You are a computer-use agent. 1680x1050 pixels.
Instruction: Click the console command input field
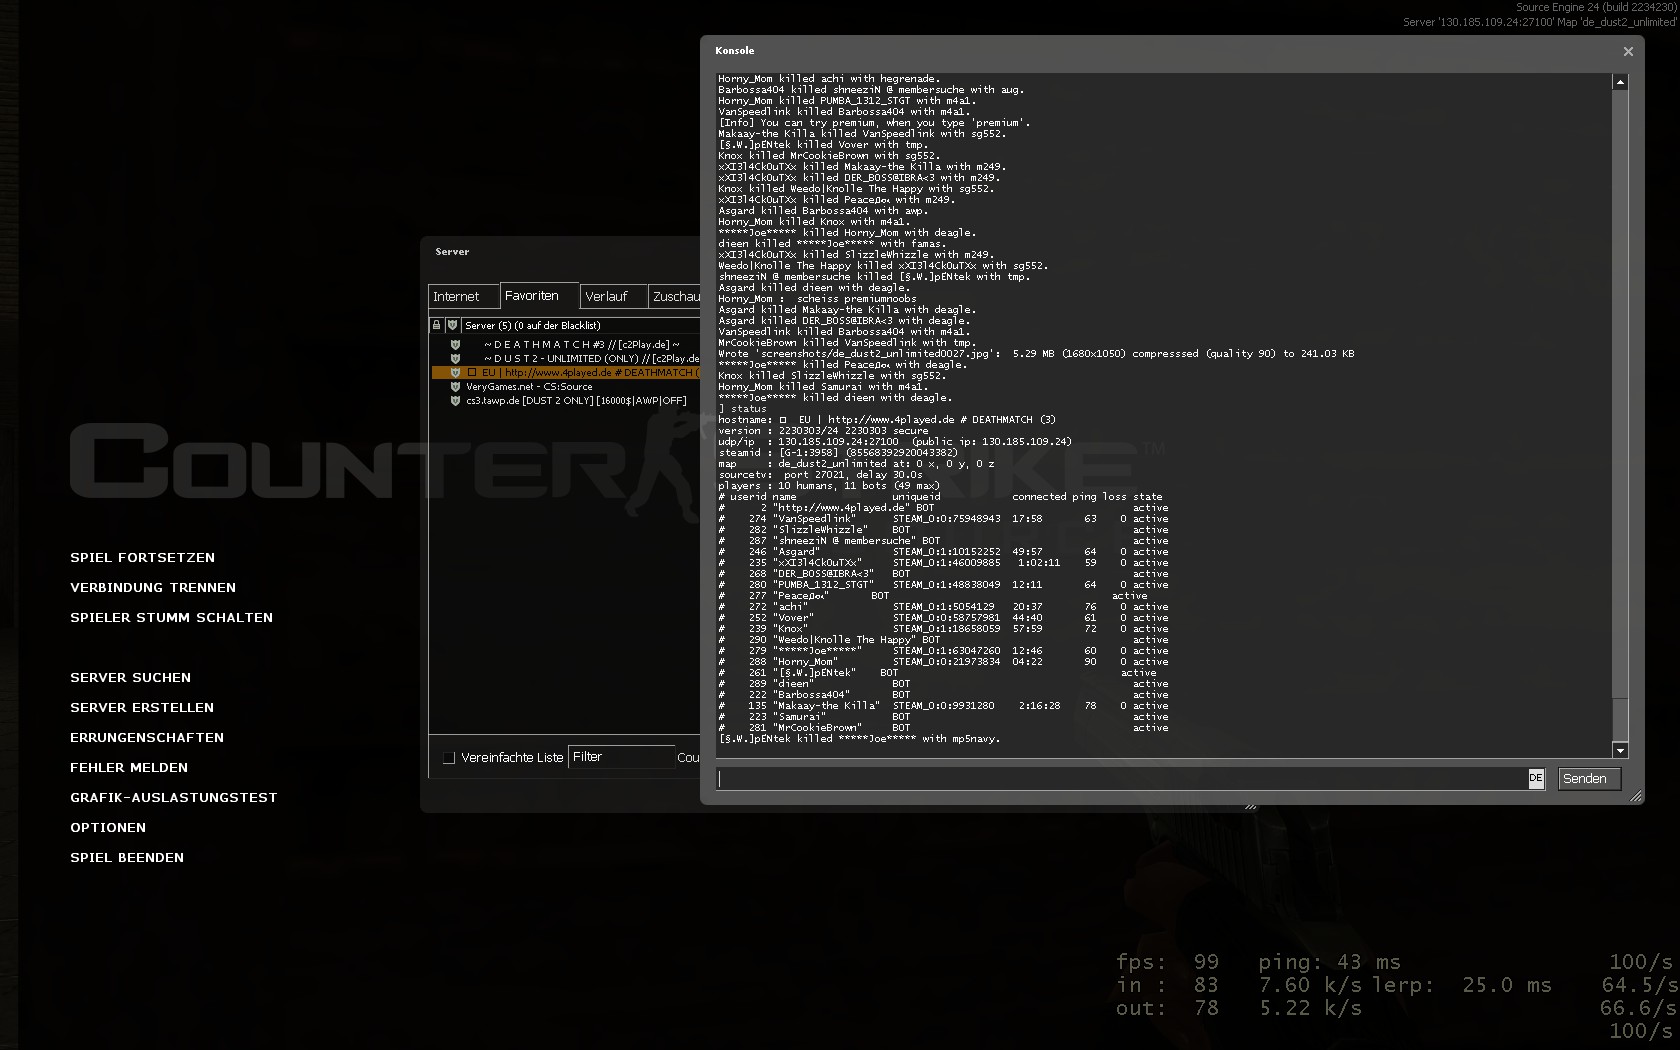[x=1122, y=778]
